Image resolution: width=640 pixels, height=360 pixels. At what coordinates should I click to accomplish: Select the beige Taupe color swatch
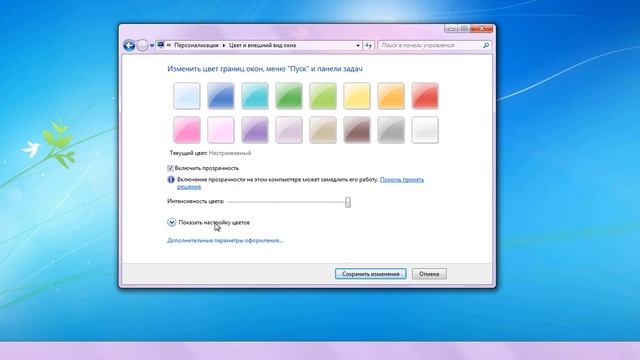point(323,130)
